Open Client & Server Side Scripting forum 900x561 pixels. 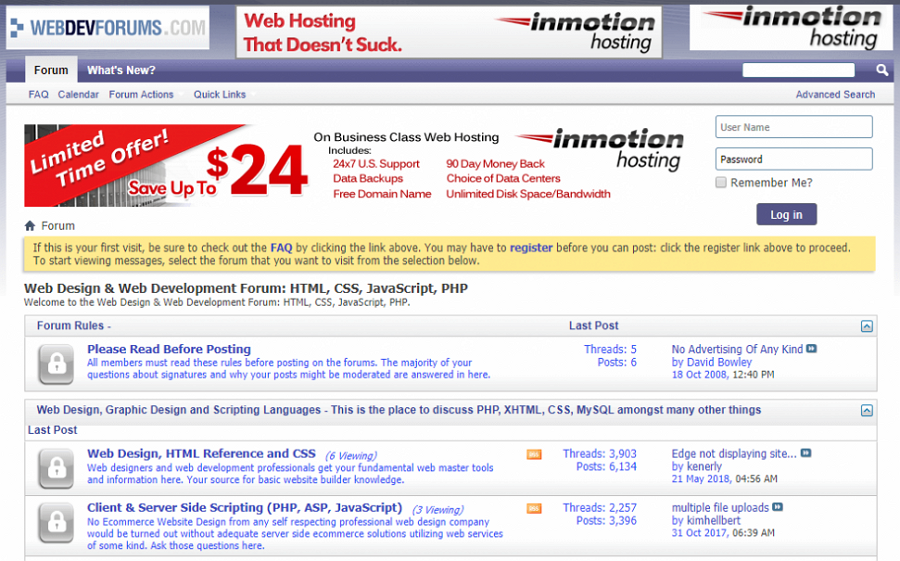pyautogui.click(x=245, y=508)
